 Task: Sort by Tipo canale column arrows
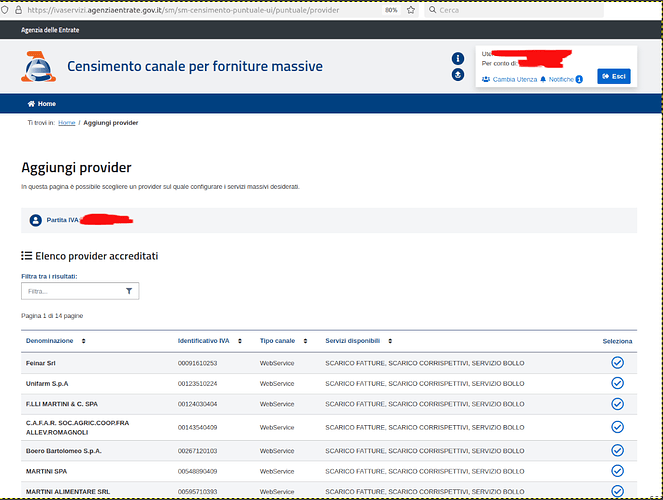point(305,341)
